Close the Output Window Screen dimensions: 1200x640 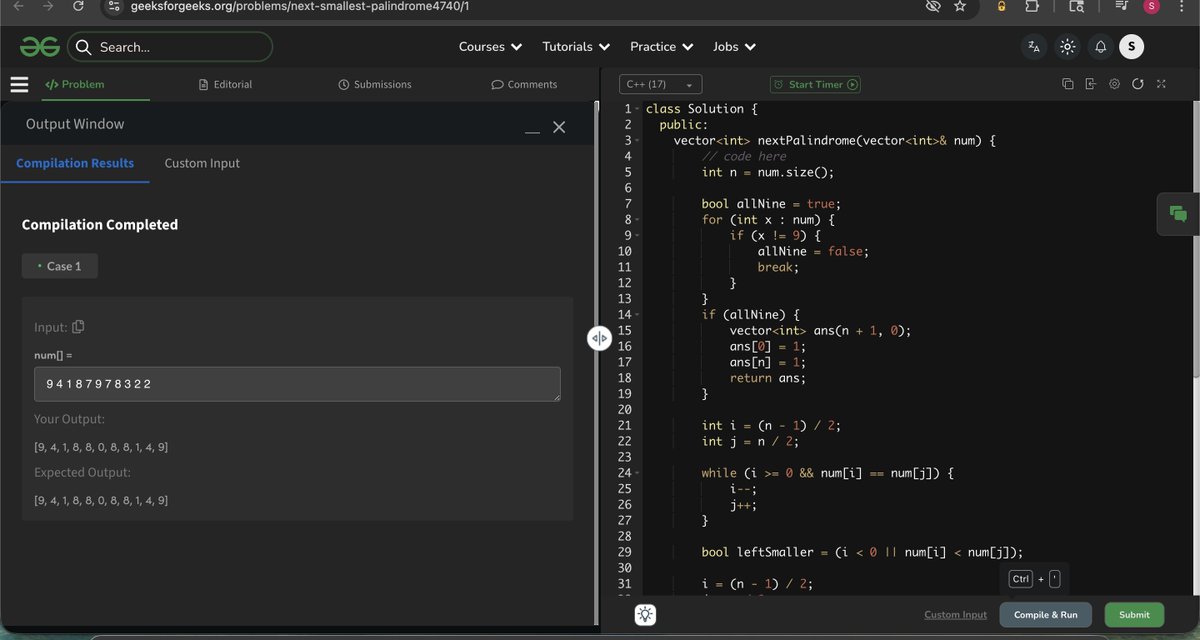click(559, 127)
